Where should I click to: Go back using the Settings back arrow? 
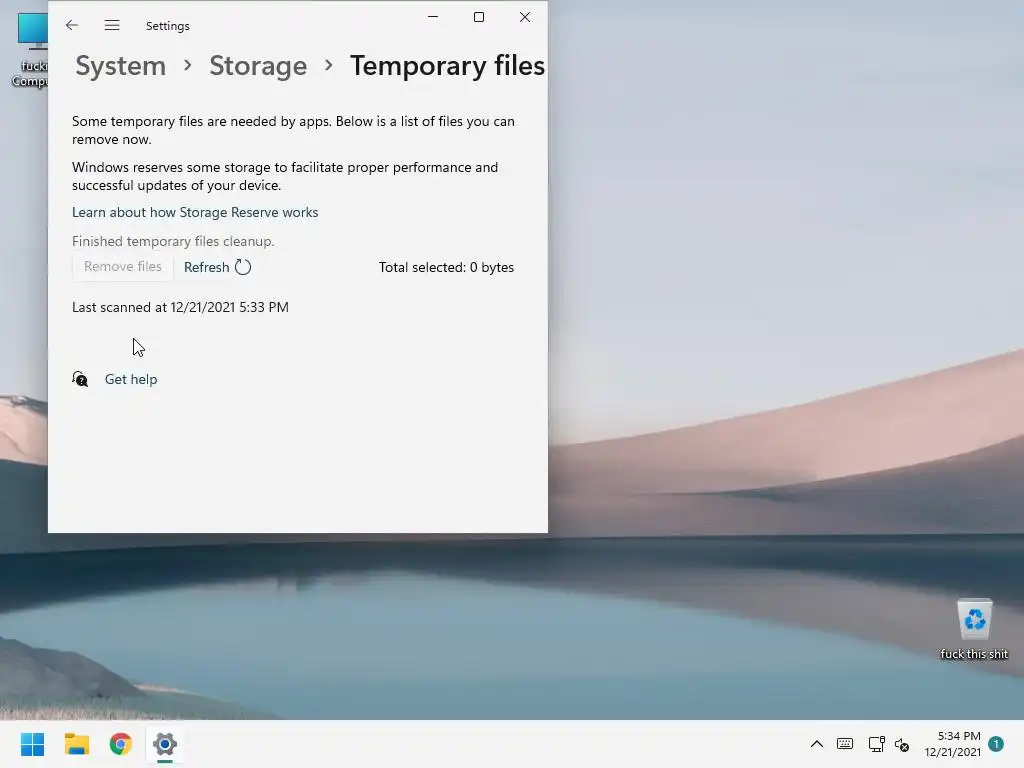tap(72, 25)
